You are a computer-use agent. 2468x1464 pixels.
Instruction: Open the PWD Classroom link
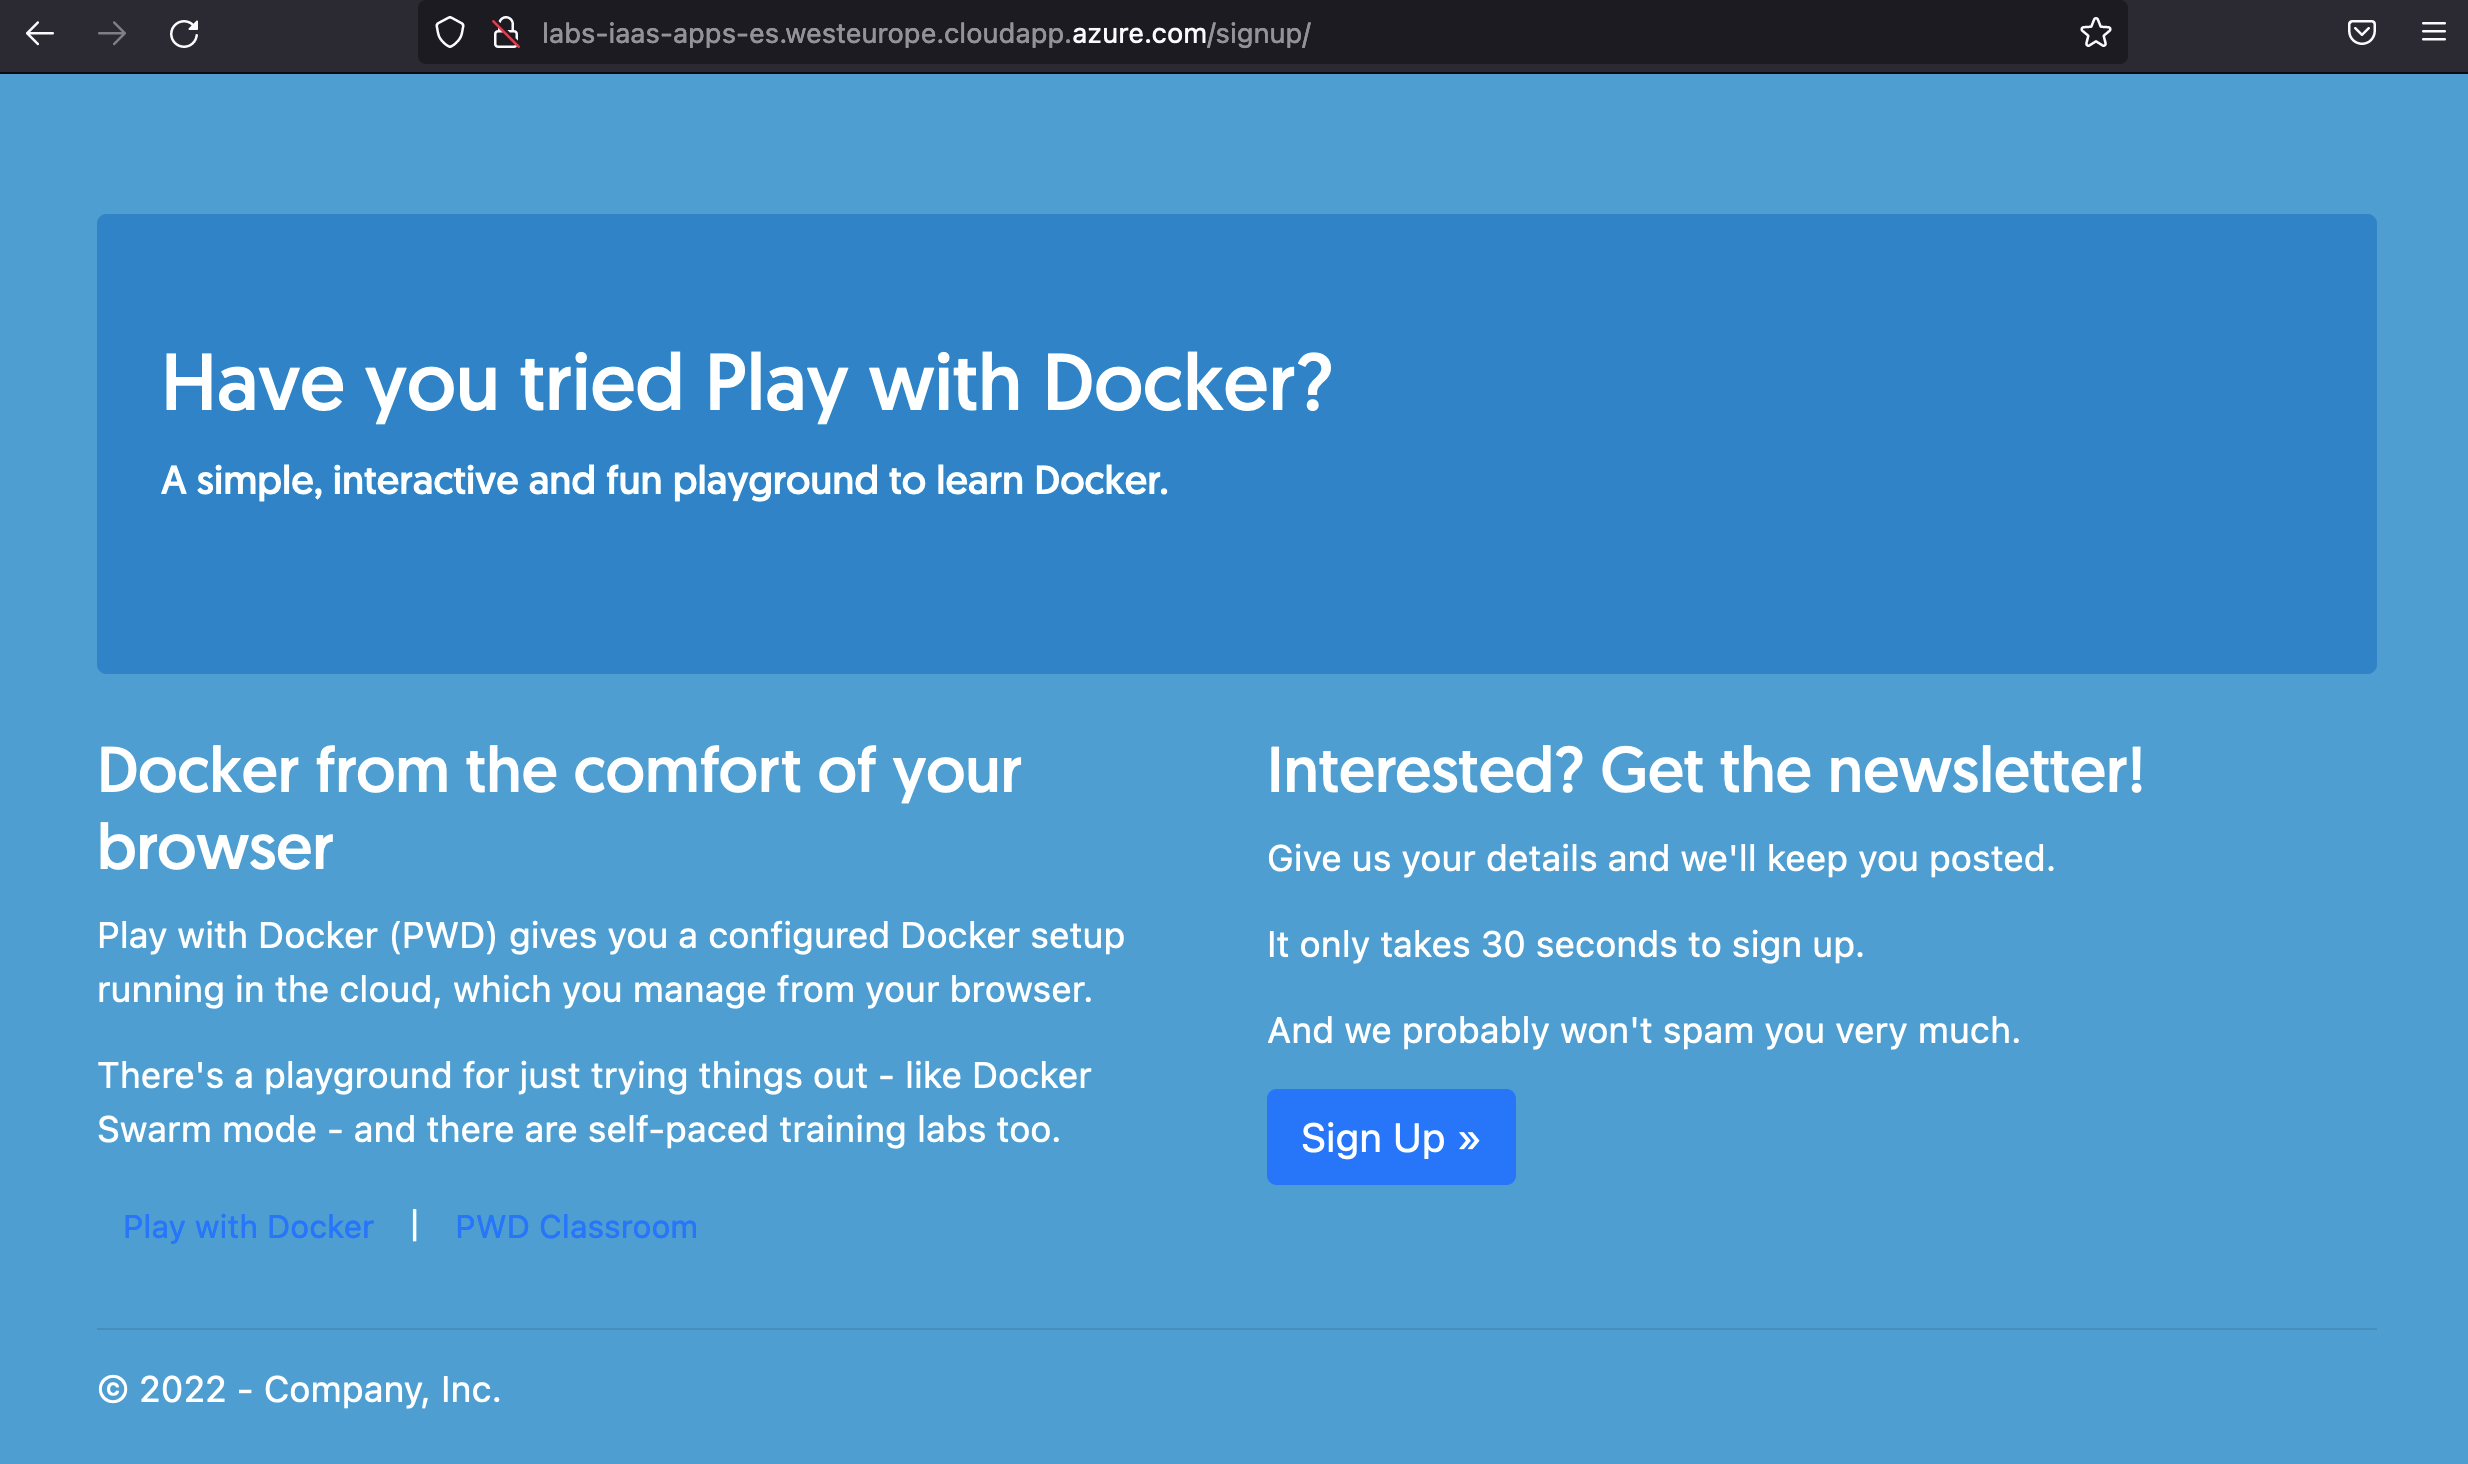tap(576, 1226)
